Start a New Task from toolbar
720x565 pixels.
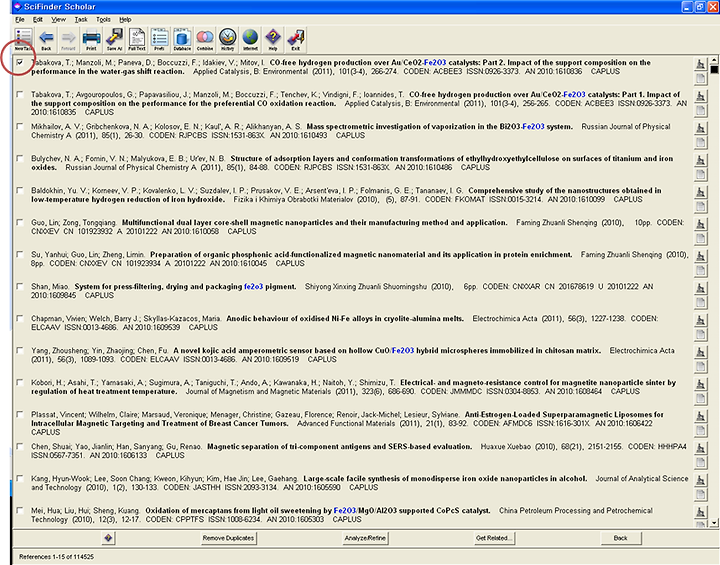23,40
